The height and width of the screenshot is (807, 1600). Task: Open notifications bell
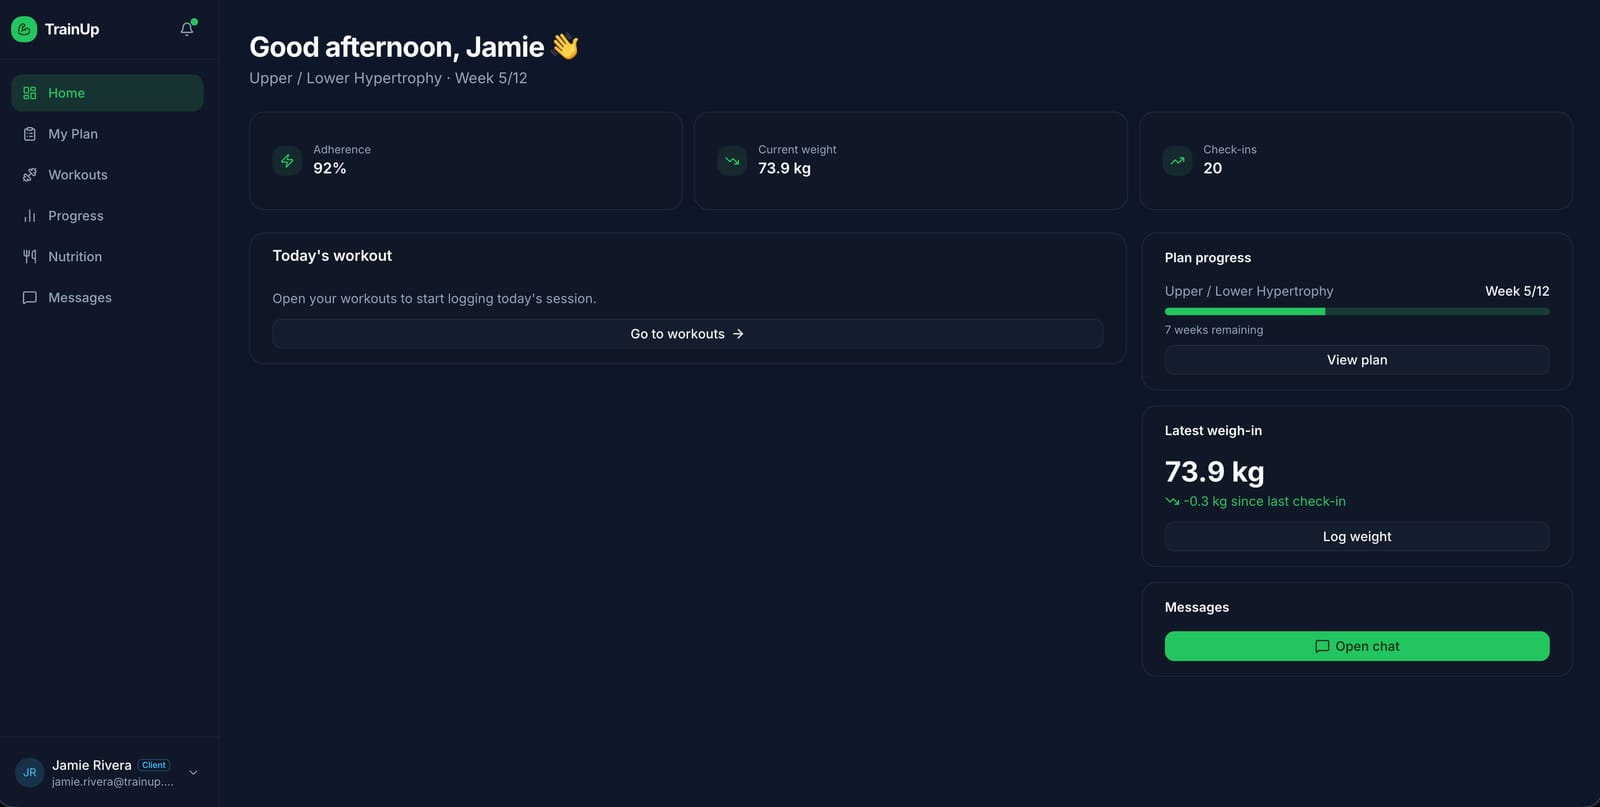pos(187,29)
